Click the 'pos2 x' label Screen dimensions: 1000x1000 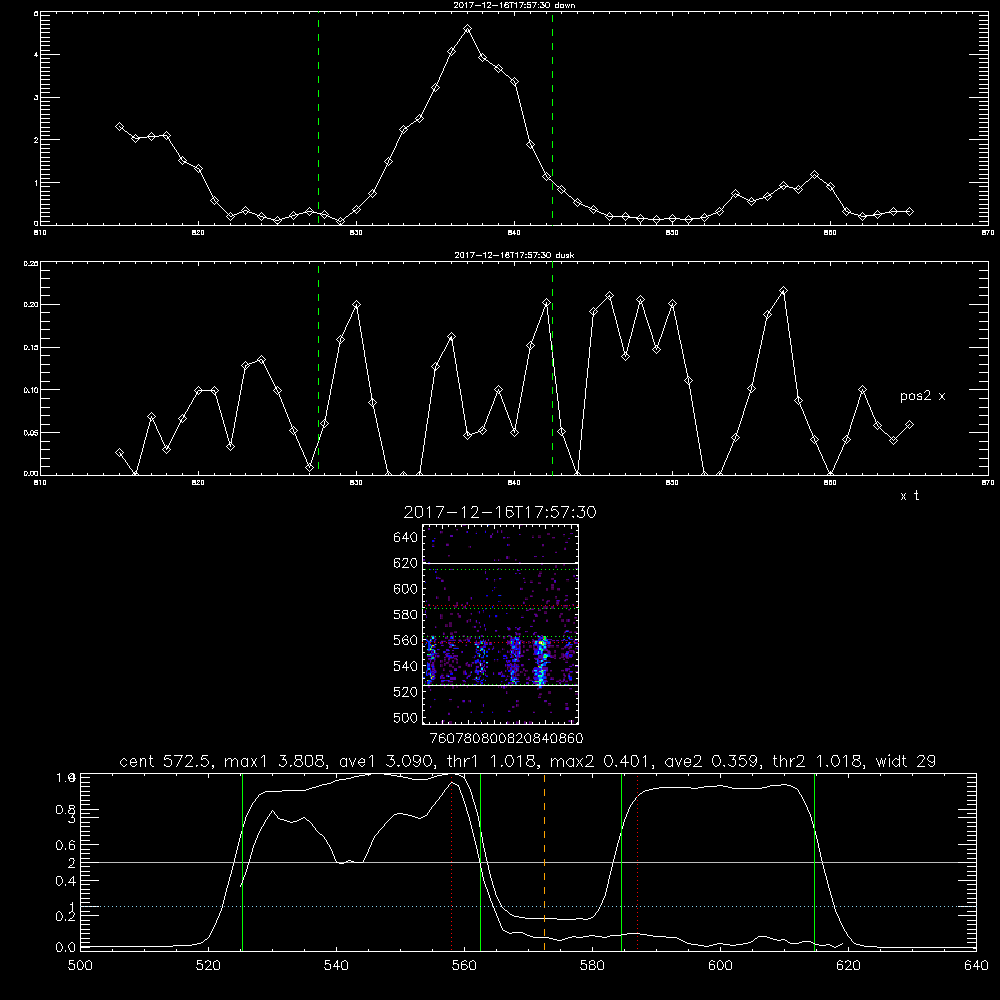[x=922, y=396]
